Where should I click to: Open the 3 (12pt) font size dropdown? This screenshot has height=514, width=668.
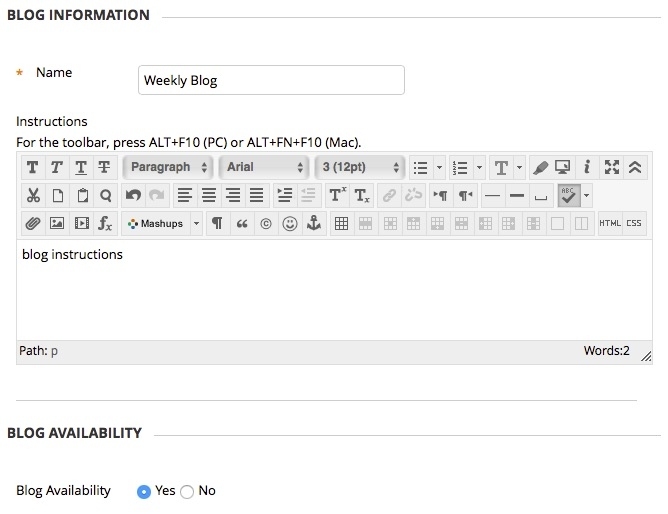click(360, 167)
